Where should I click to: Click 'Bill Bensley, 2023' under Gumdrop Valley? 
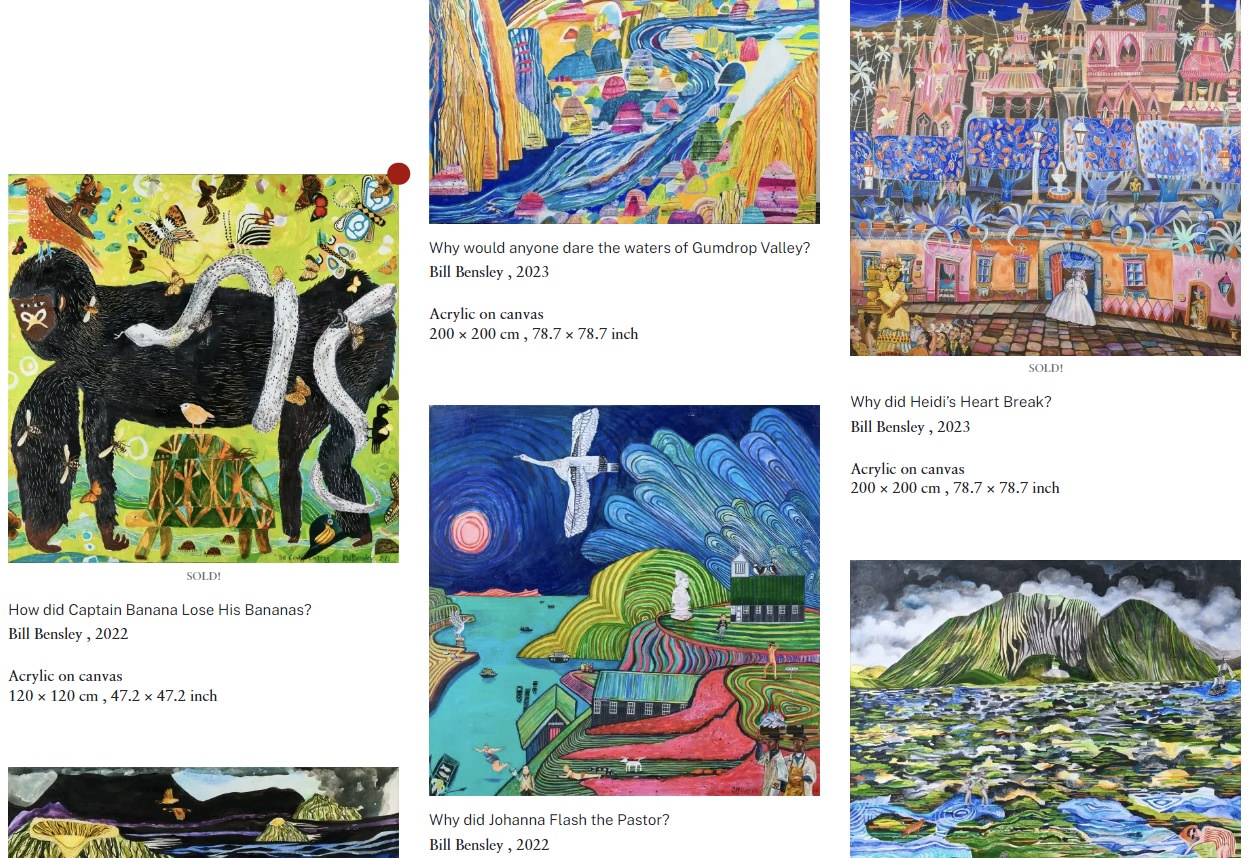click(x=489, y=272)
